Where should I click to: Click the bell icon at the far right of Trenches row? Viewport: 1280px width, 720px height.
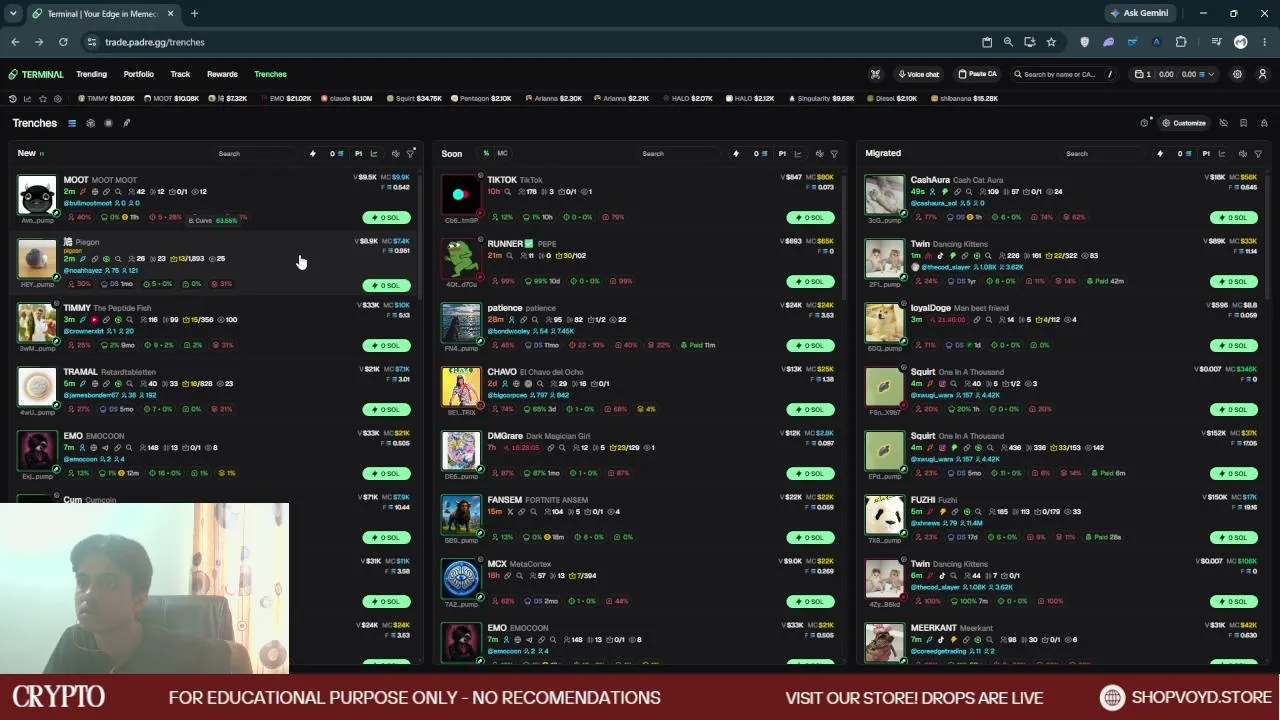point(1264,123)
